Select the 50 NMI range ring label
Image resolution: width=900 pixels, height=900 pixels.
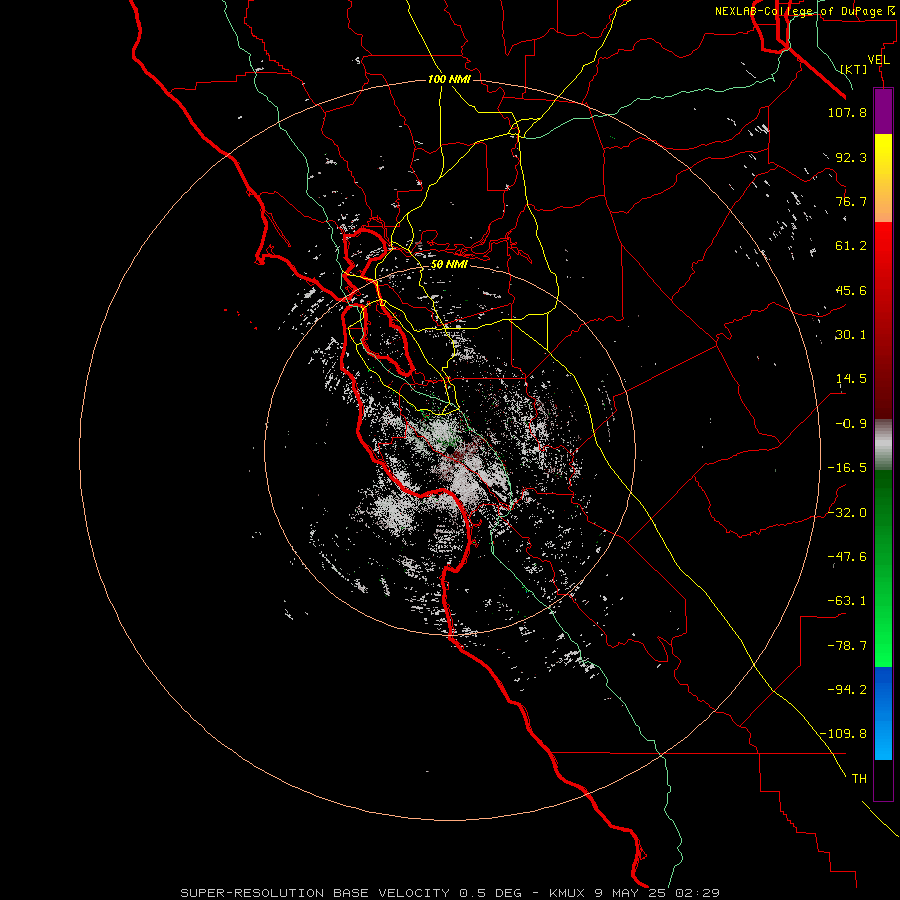(x=449, y=265)
